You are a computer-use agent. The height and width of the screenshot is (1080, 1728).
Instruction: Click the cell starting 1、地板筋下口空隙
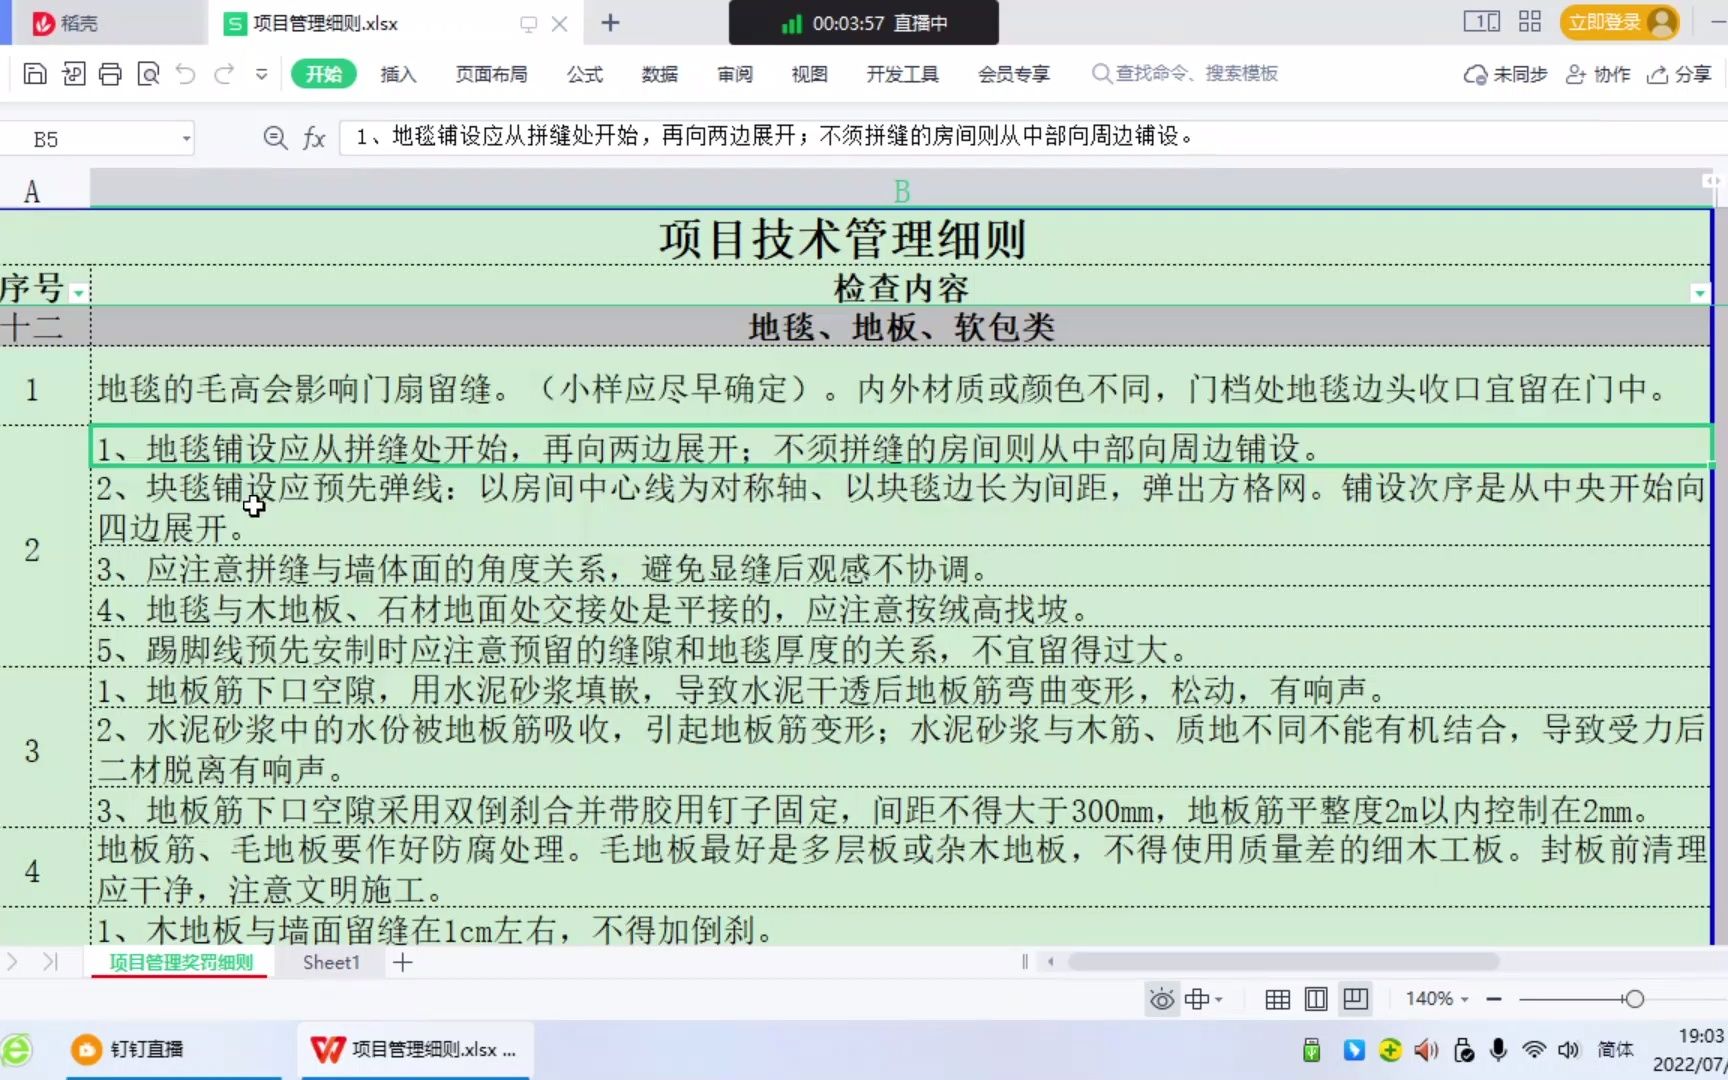901,689
